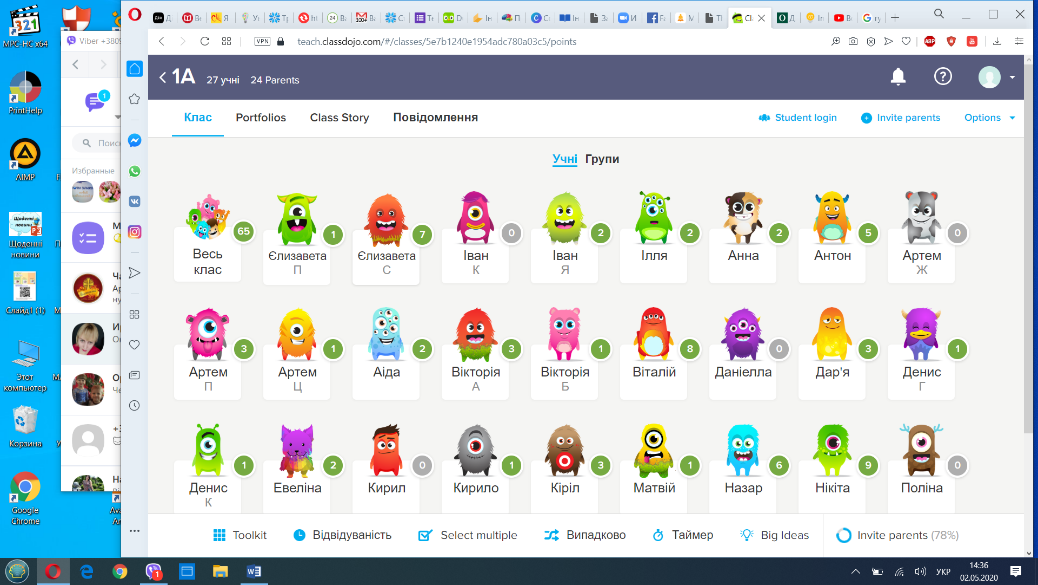Click Invite parents in the top bar
This screenshot has height=585, width=1038.
900,117
